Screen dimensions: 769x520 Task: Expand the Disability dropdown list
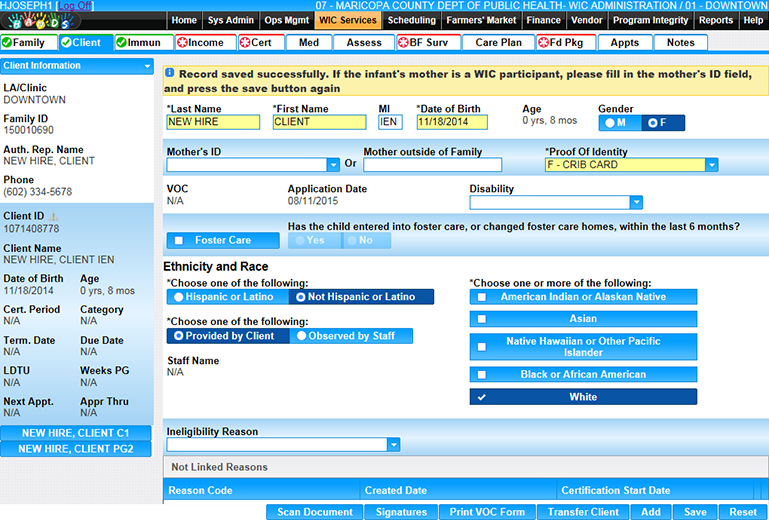[636, 202]
